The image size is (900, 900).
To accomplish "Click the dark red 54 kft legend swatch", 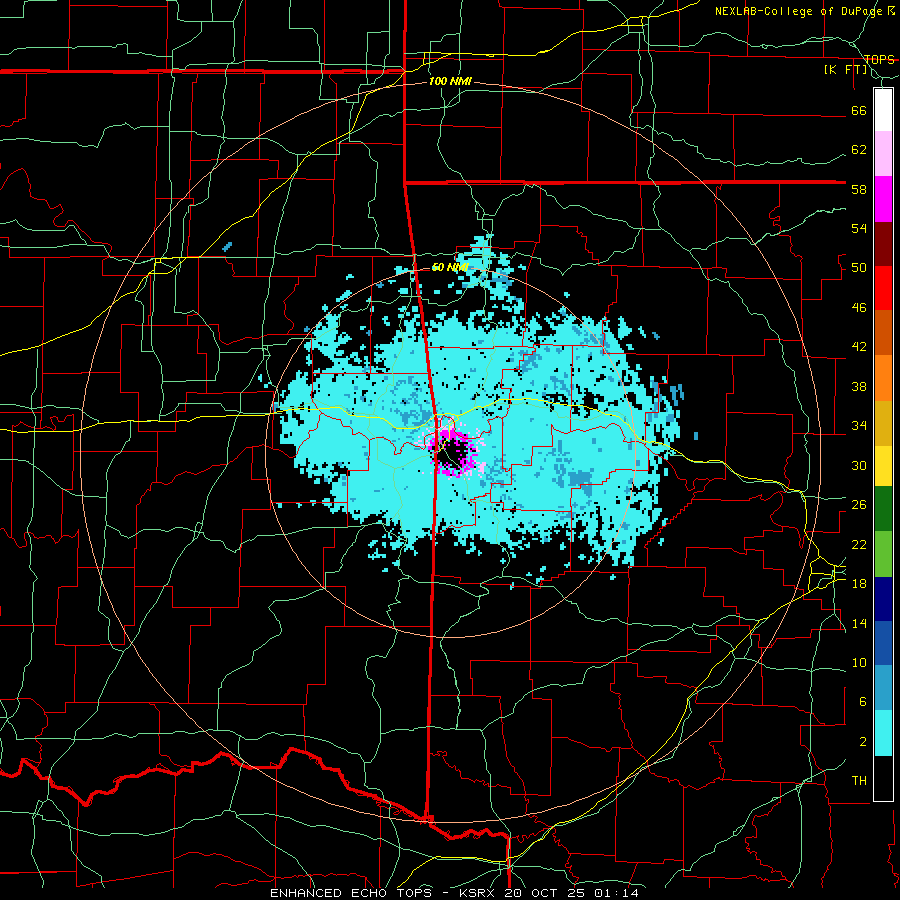I will tap(883, 243).
